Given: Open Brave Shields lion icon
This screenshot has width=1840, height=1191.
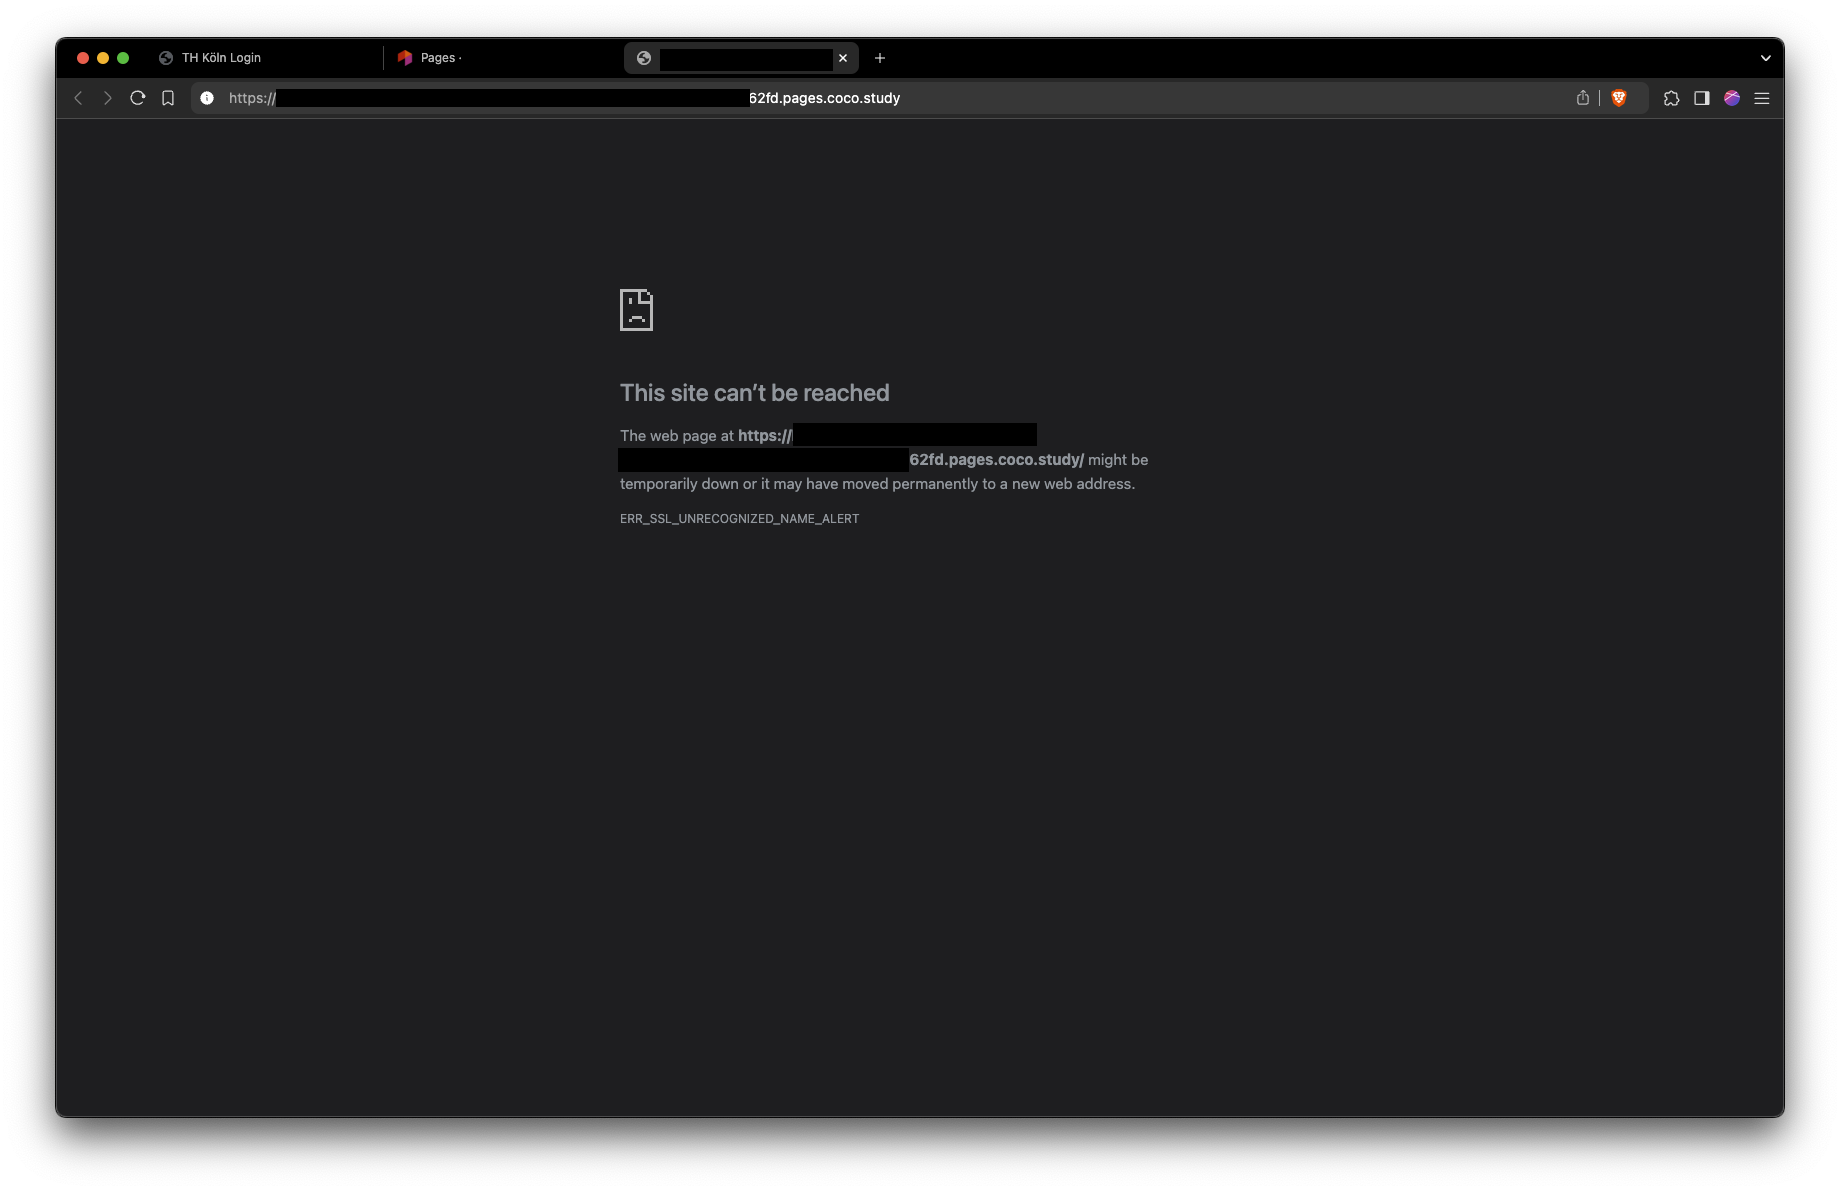Looking at the screenshot, I should (x=1619, y=98).
